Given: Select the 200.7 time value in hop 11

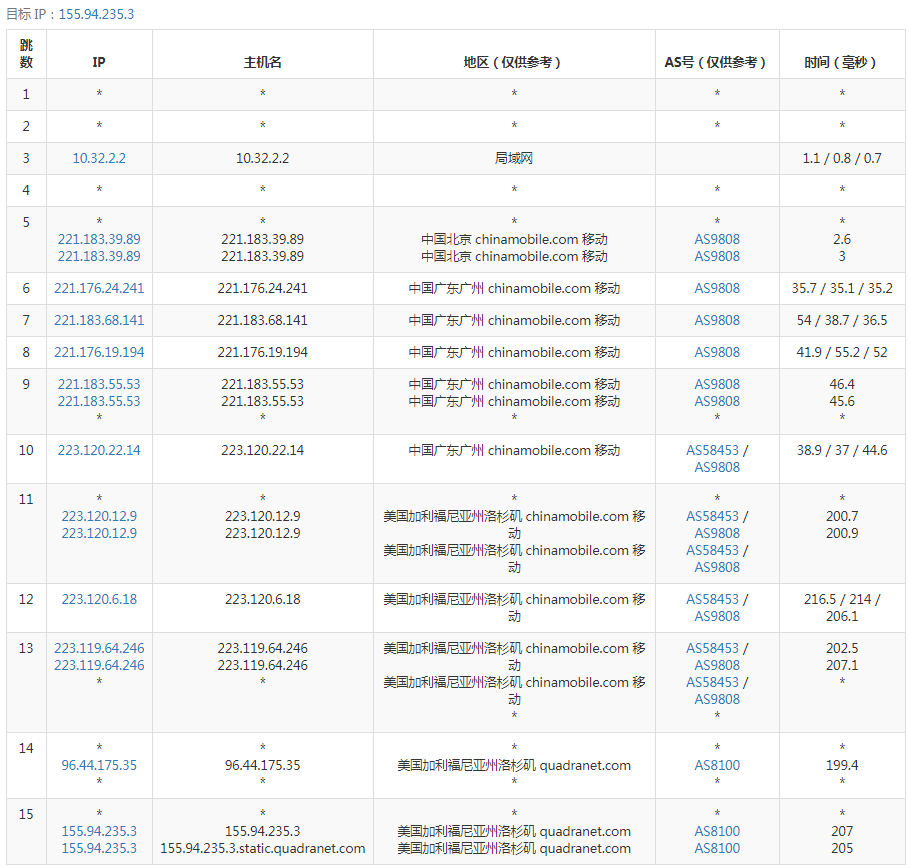Looking at the screenshot, I should pyautogui.click(x=842, y=516).
